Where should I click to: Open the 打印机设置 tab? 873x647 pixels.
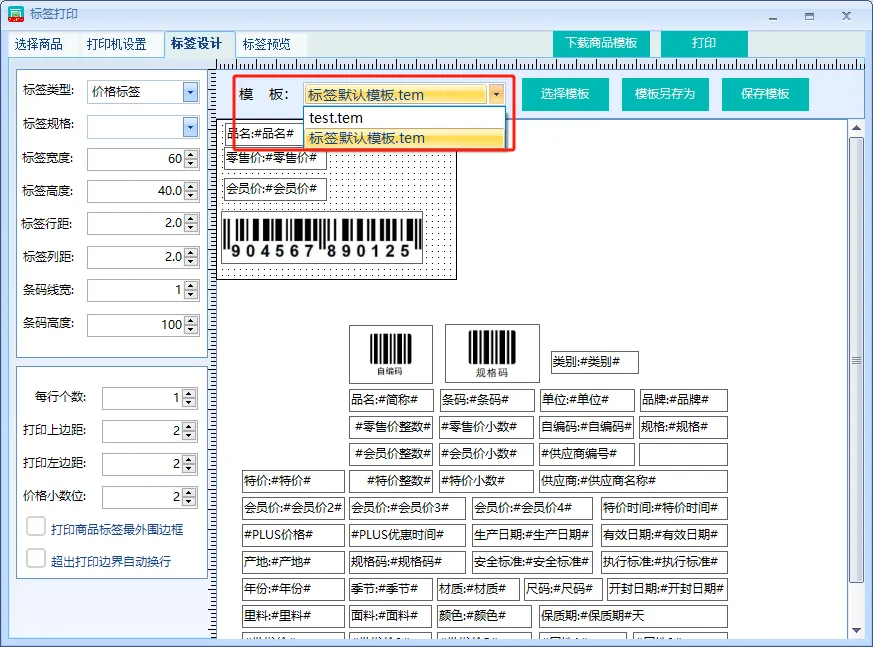click(116, 44)
